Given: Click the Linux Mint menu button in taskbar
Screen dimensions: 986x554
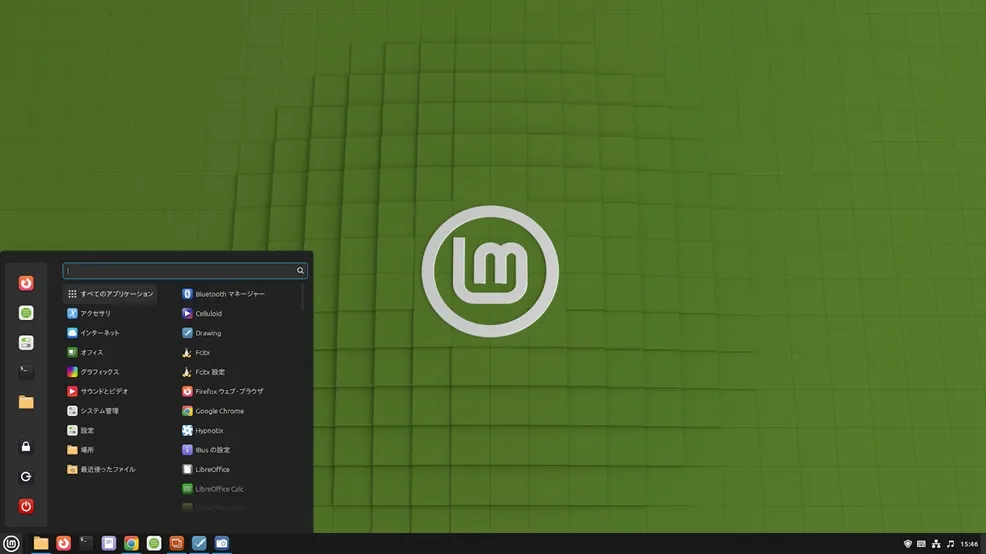Looking at the screenshot, I should [12, 543].
